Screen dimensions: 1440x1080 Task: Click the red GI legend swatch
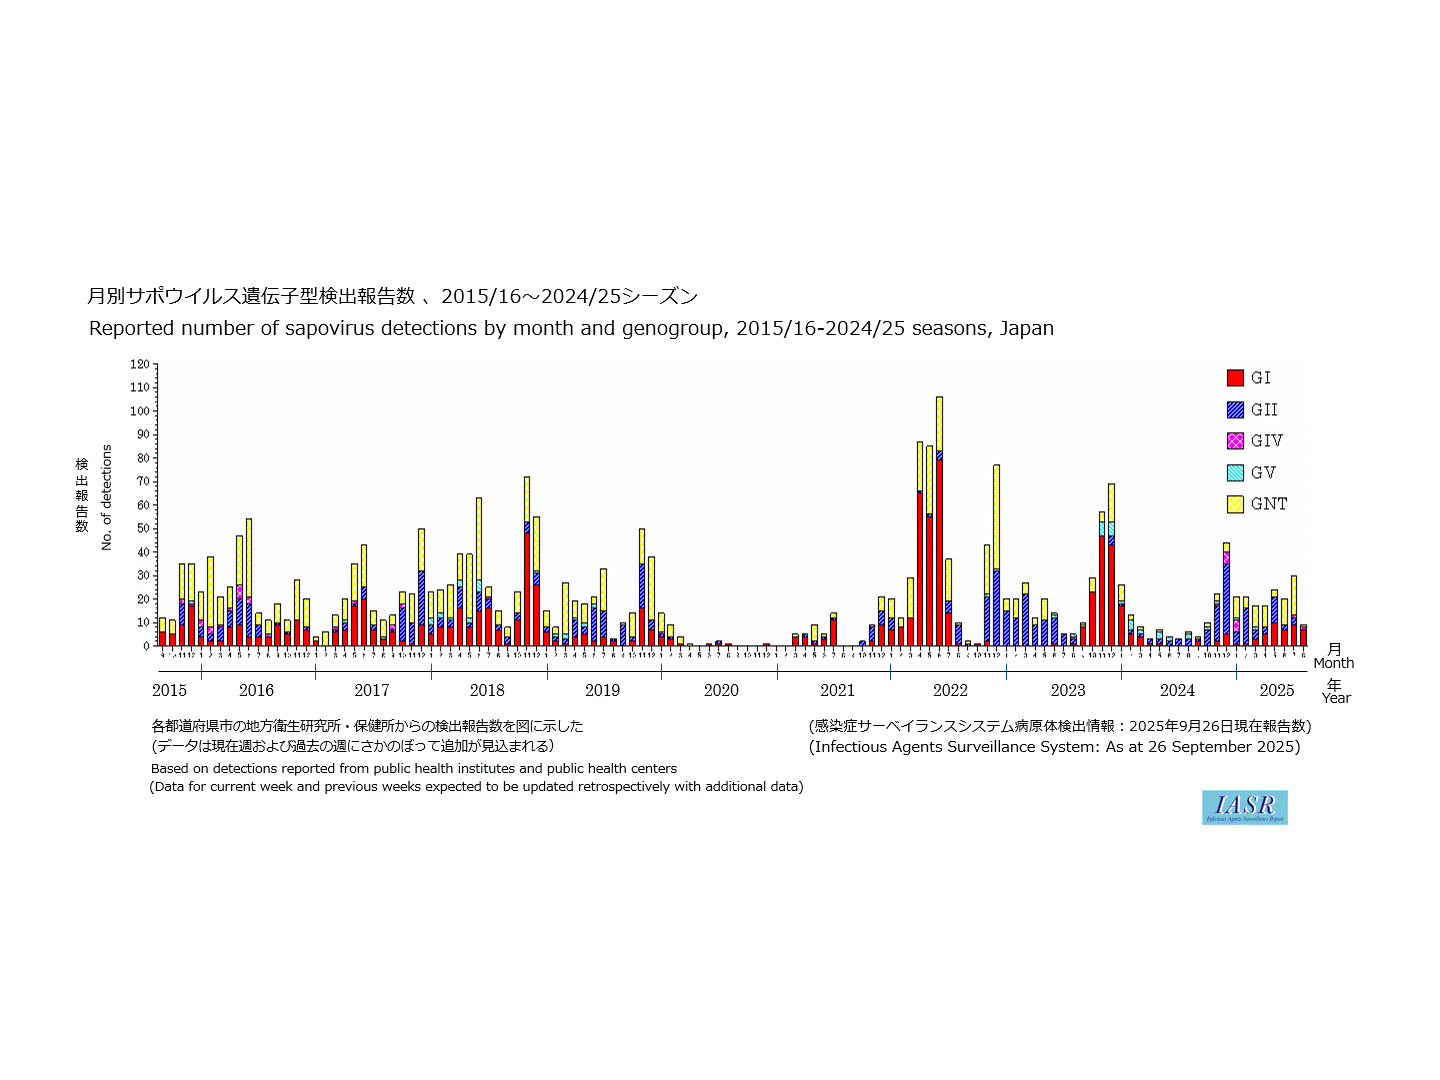tap(1235, 378)
